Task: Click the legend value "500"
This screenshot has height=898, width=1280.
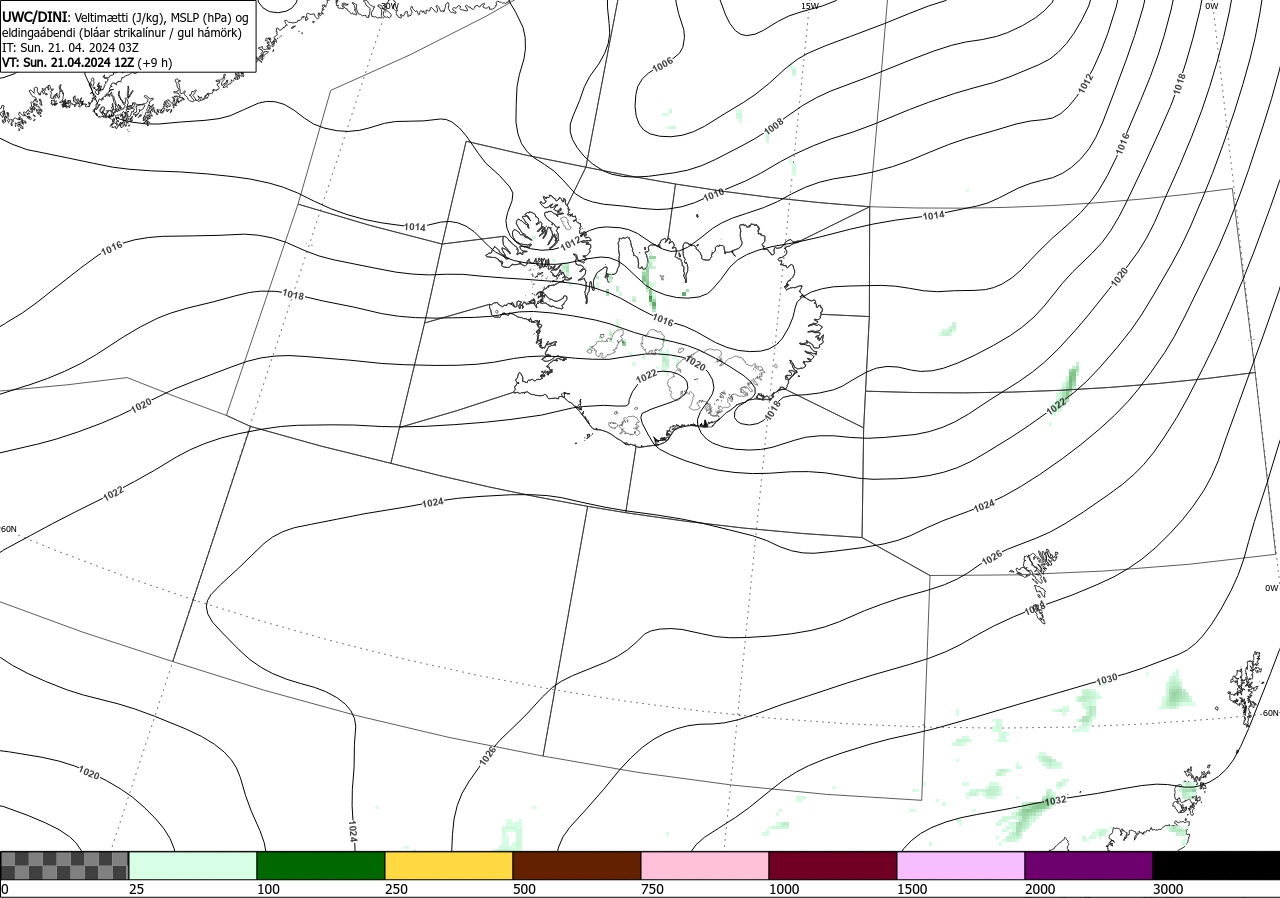Action: click(x=525, y=889)
